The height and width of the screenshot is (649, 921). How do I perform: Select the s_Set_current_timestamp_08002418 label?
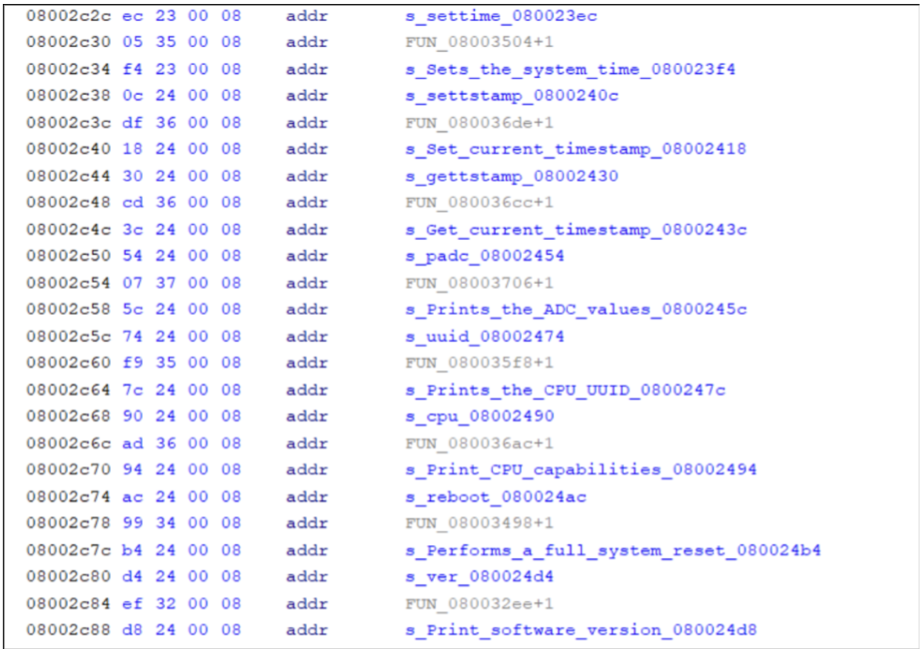575,149
